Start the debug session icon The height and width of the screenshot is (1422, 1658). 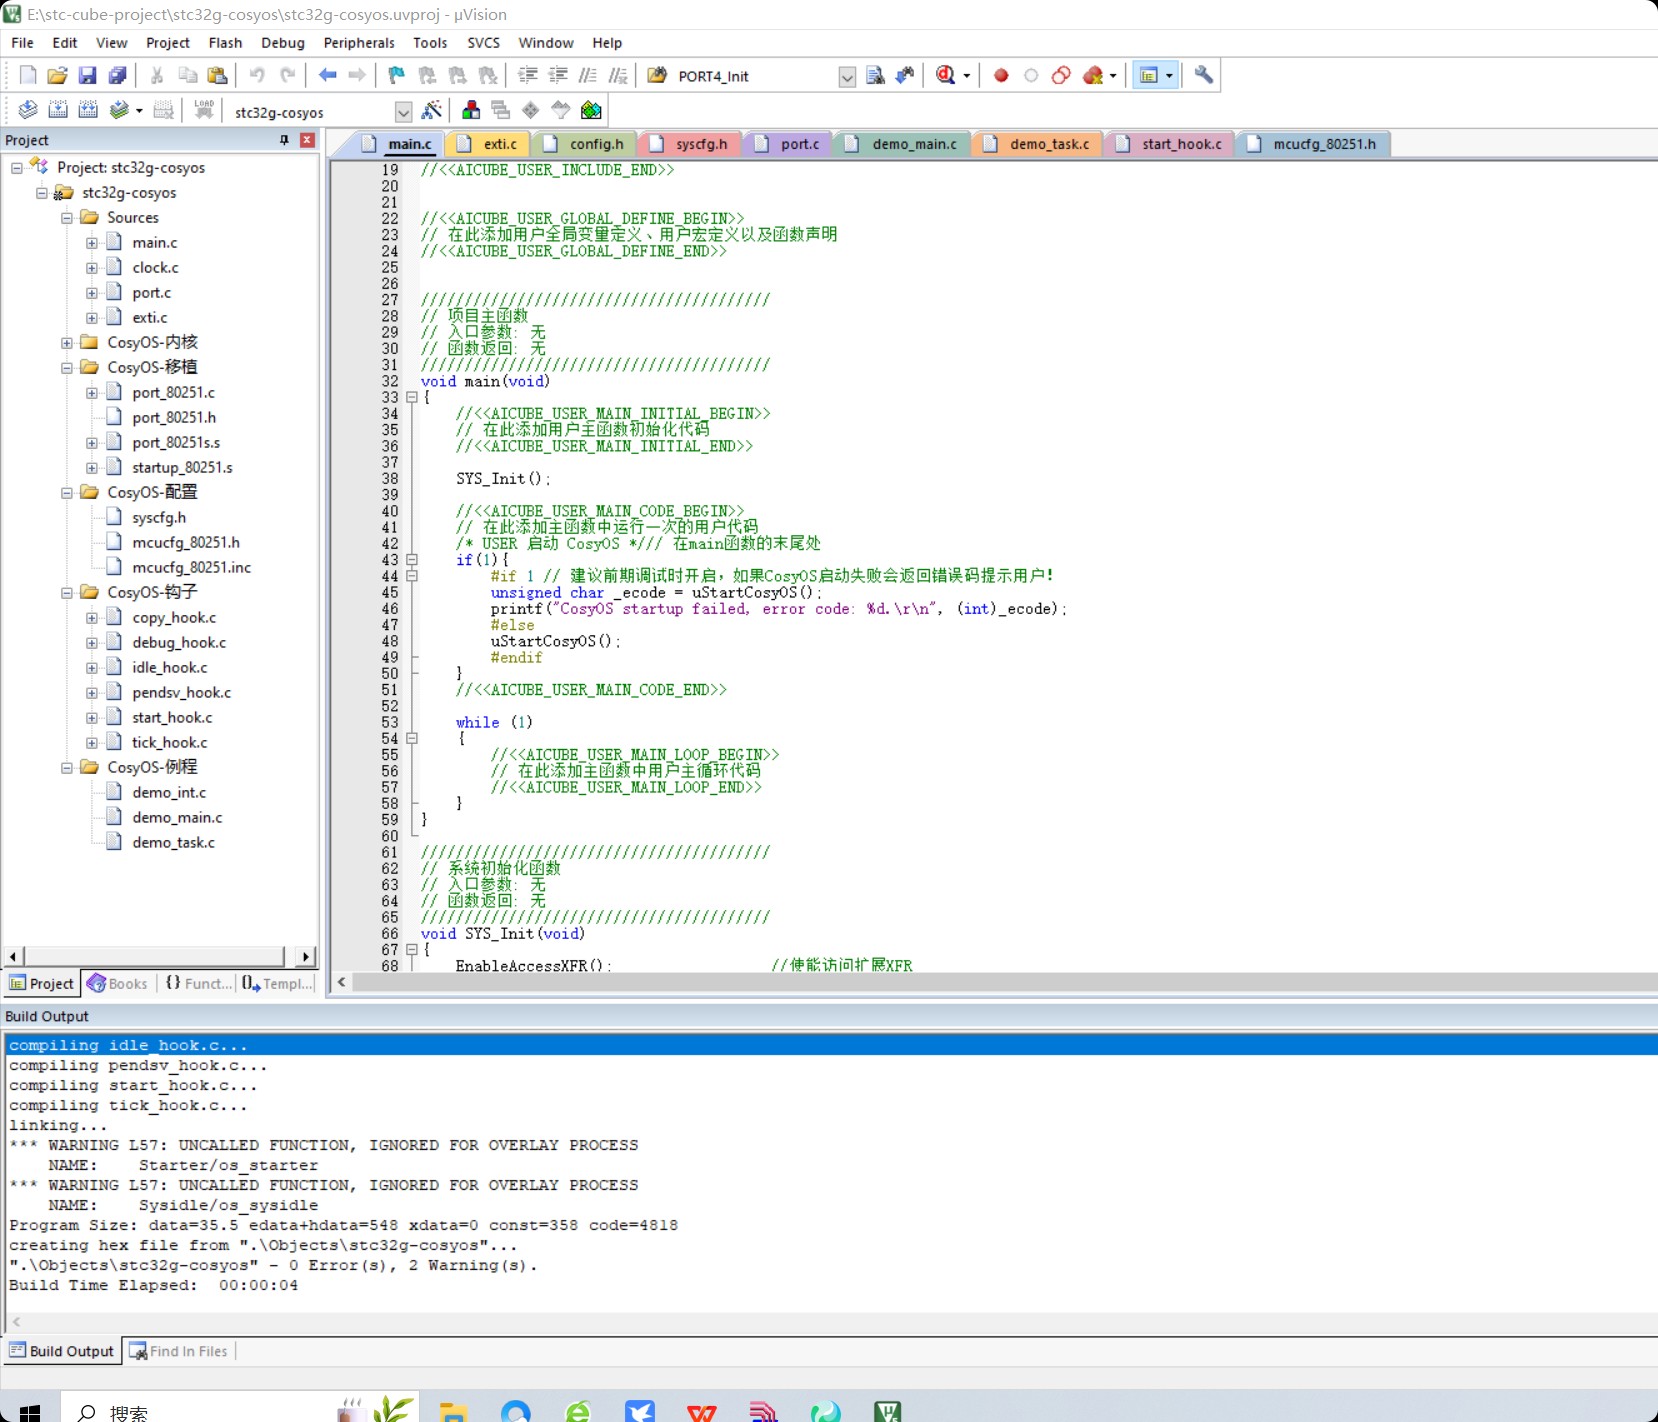click(x=946, y=75)
